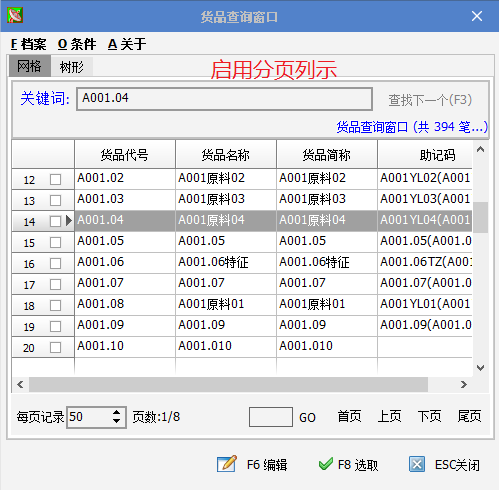
Task: Tick the checkbox on row 18
Action: tap(55, 305)
